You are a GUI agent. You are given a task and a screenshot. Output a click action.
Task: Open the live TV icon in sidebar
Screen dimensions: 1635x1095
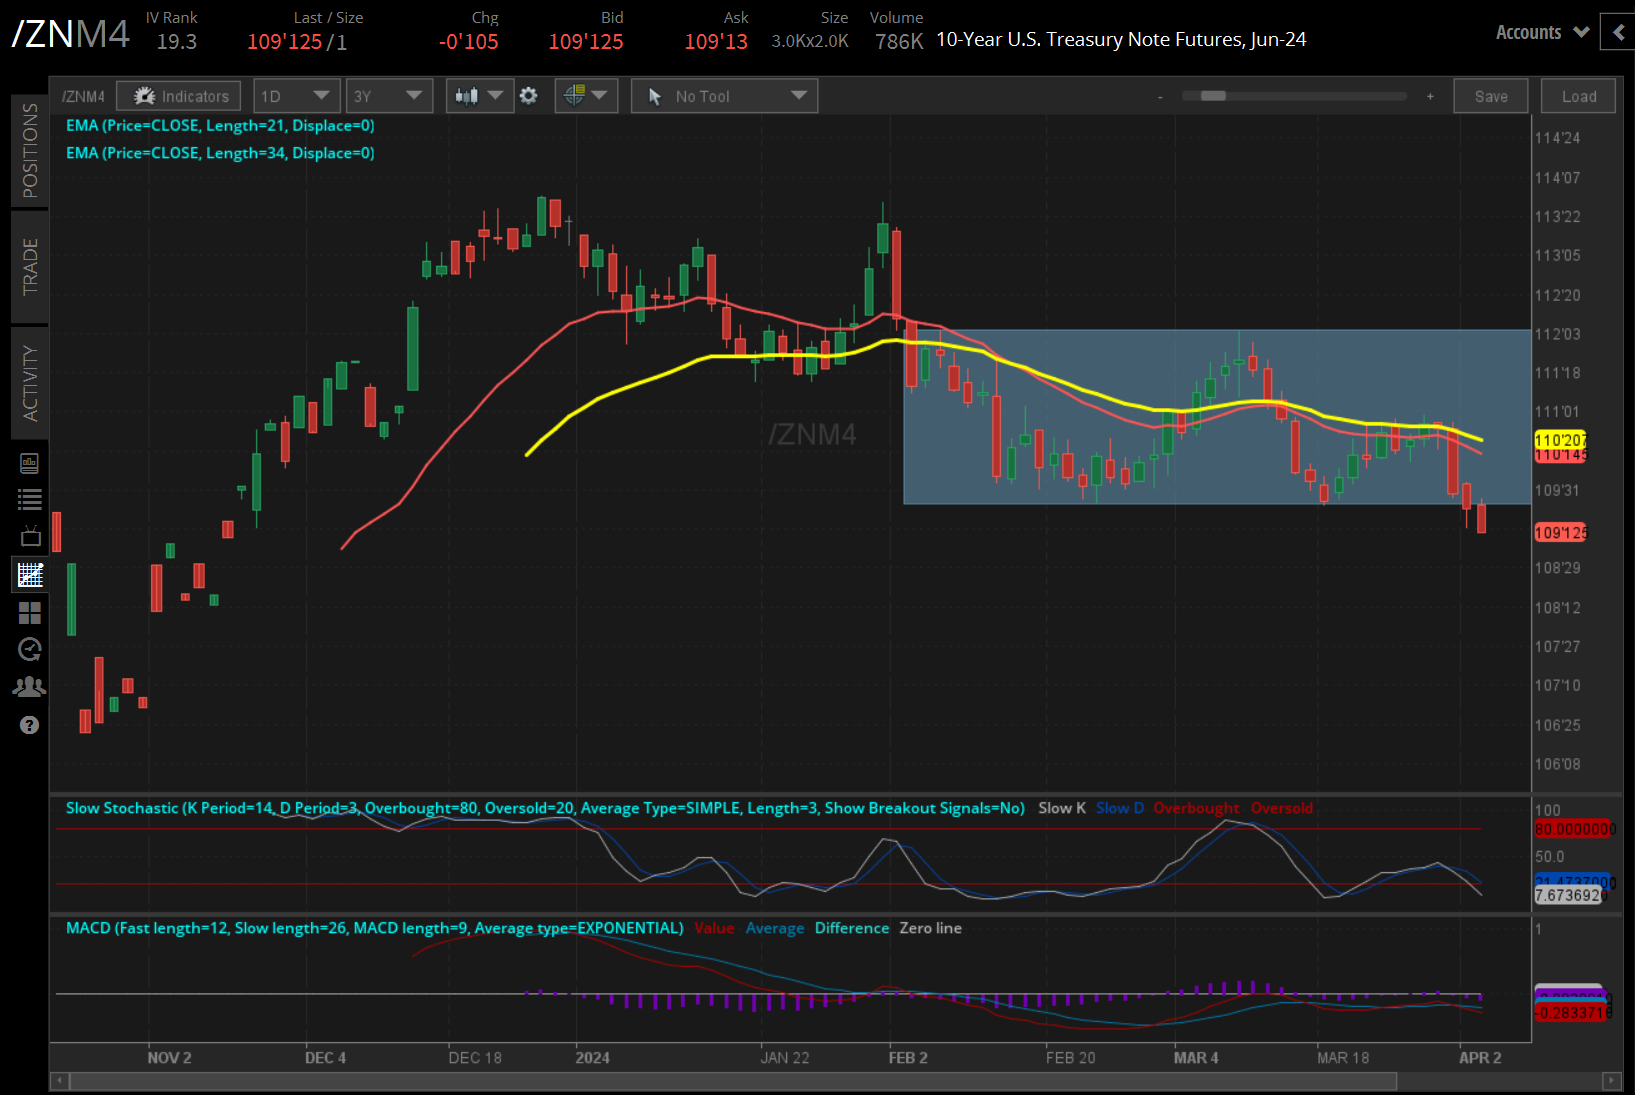click(30, 536)
